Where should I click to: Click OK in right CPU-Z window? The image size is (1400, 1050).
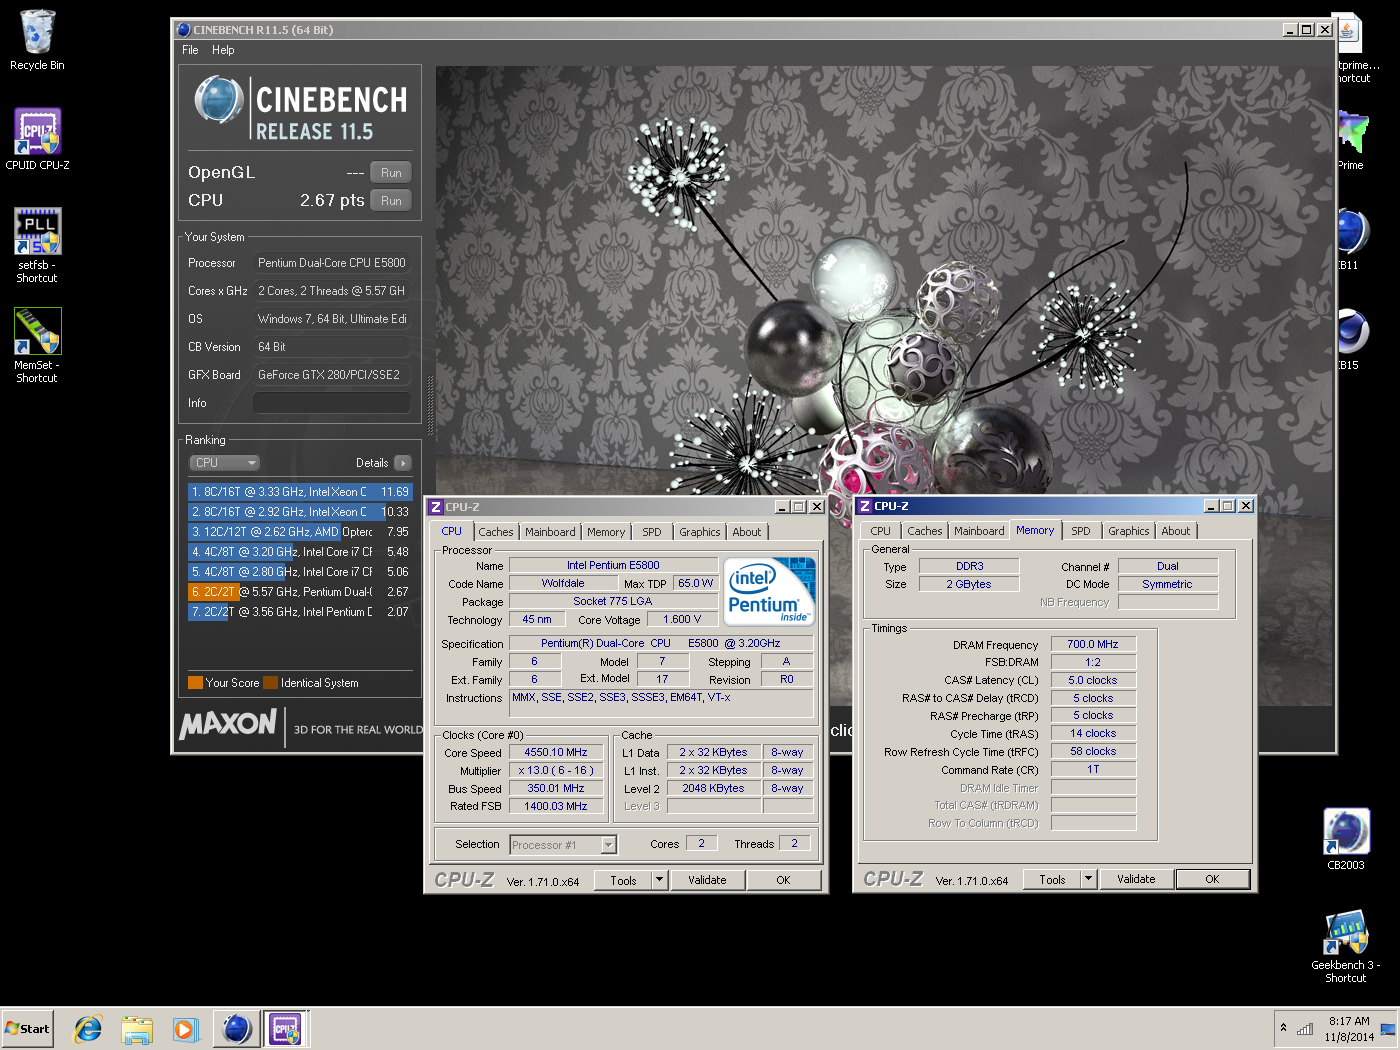coord(1212,880)
